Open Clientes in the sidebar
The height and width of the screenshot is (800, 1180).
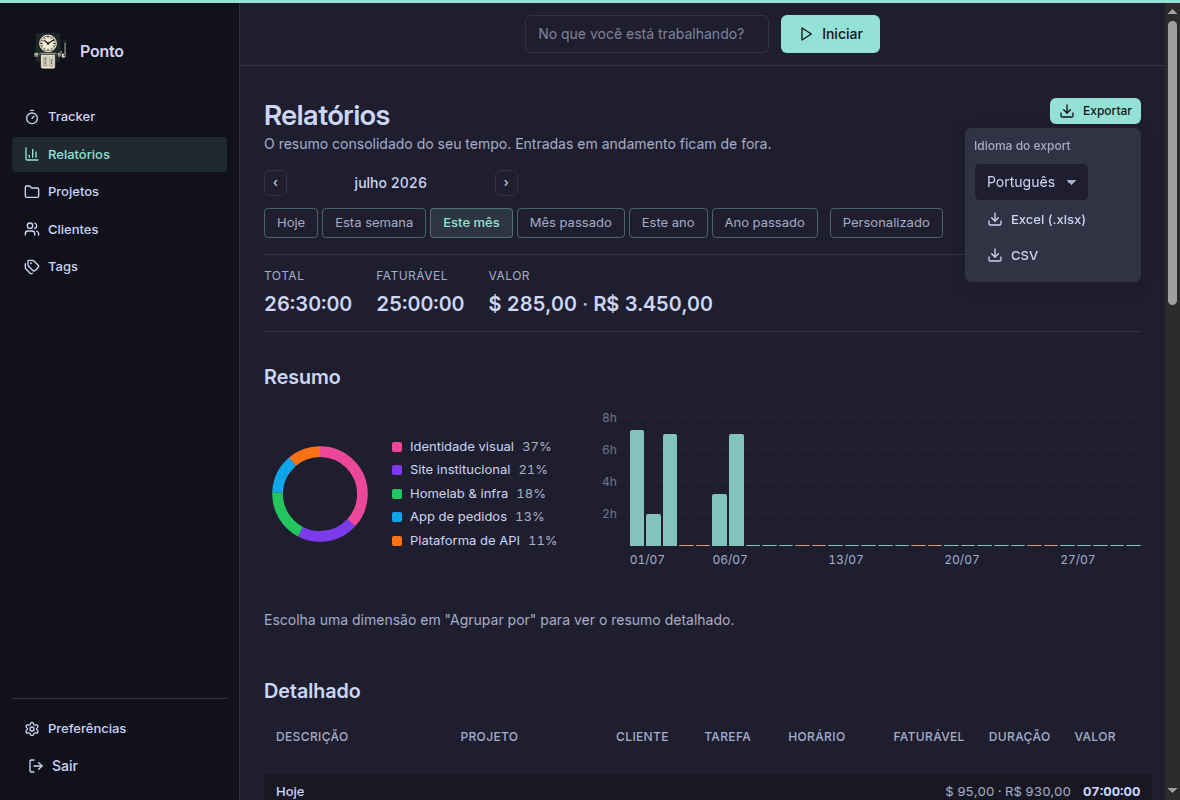[x=119, y=230]
